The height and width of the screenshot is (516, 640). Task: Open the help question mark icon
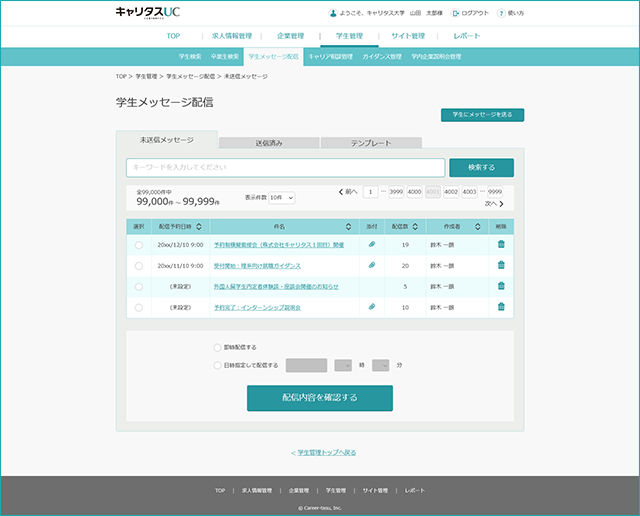(x=501, y=13)
